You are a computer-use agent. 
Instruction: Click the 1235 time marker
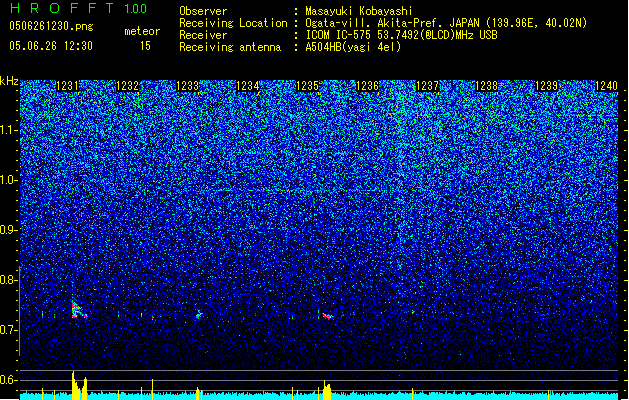307,86
